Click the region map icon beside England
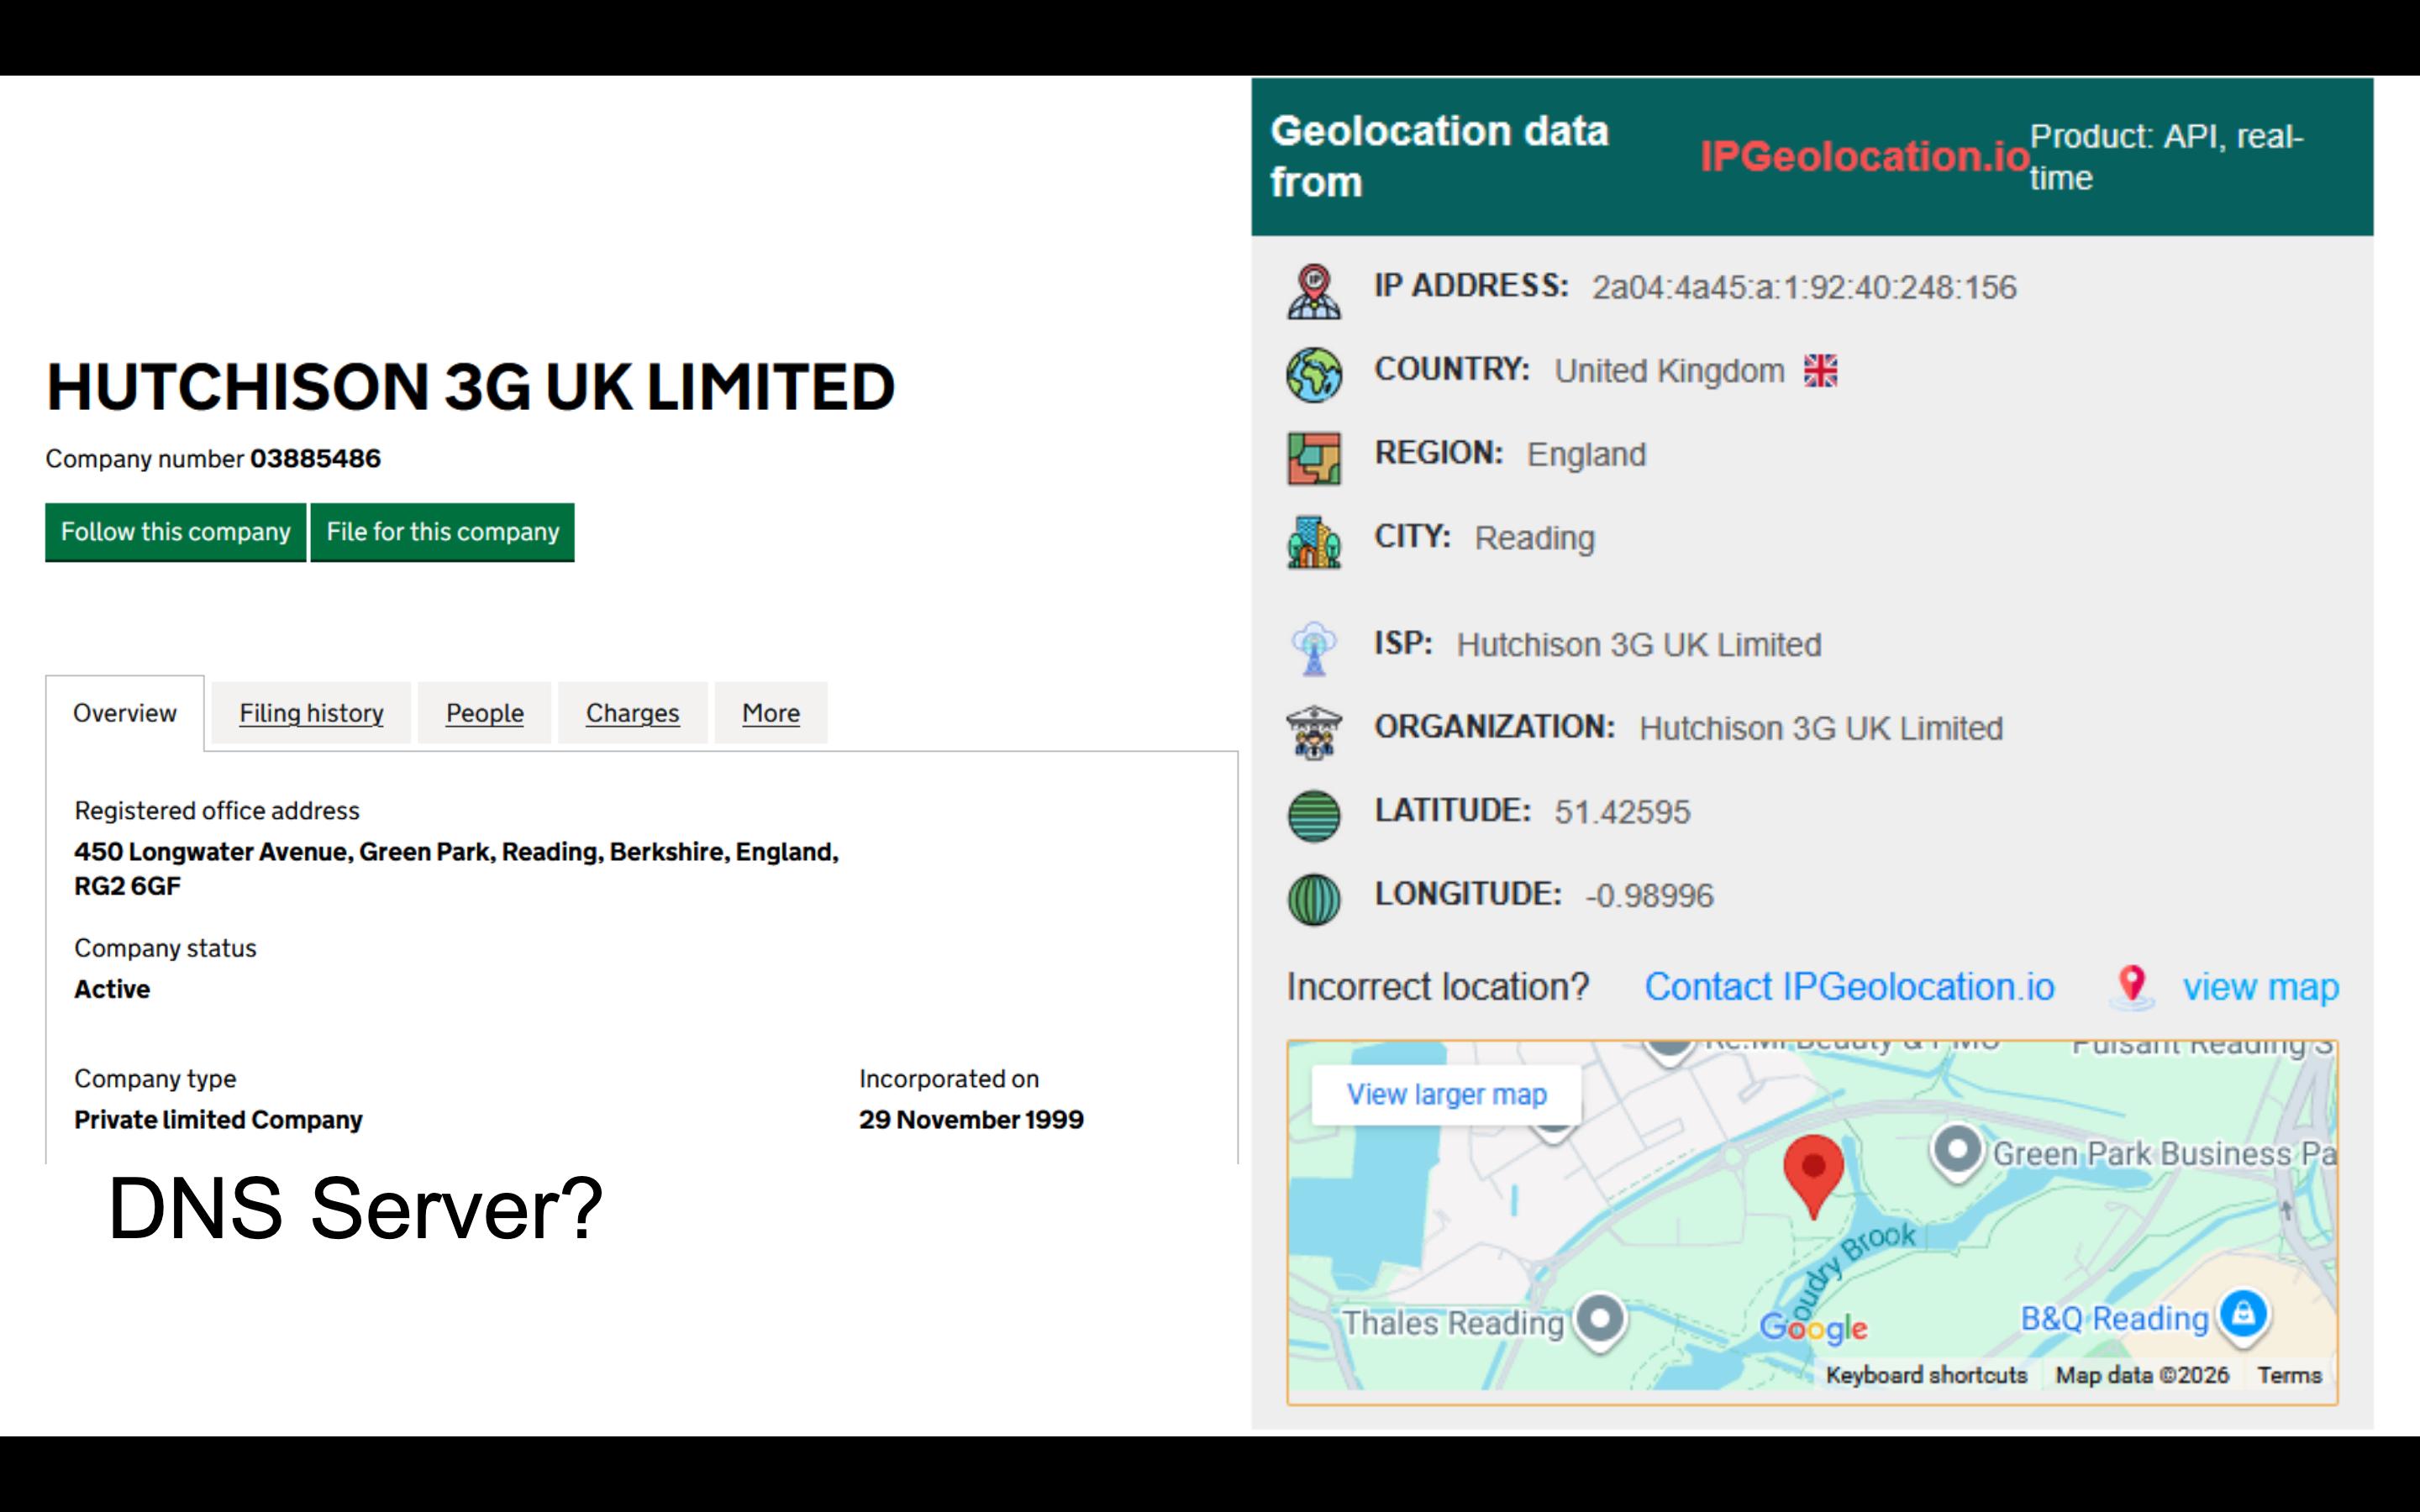 coord(1313,458)
